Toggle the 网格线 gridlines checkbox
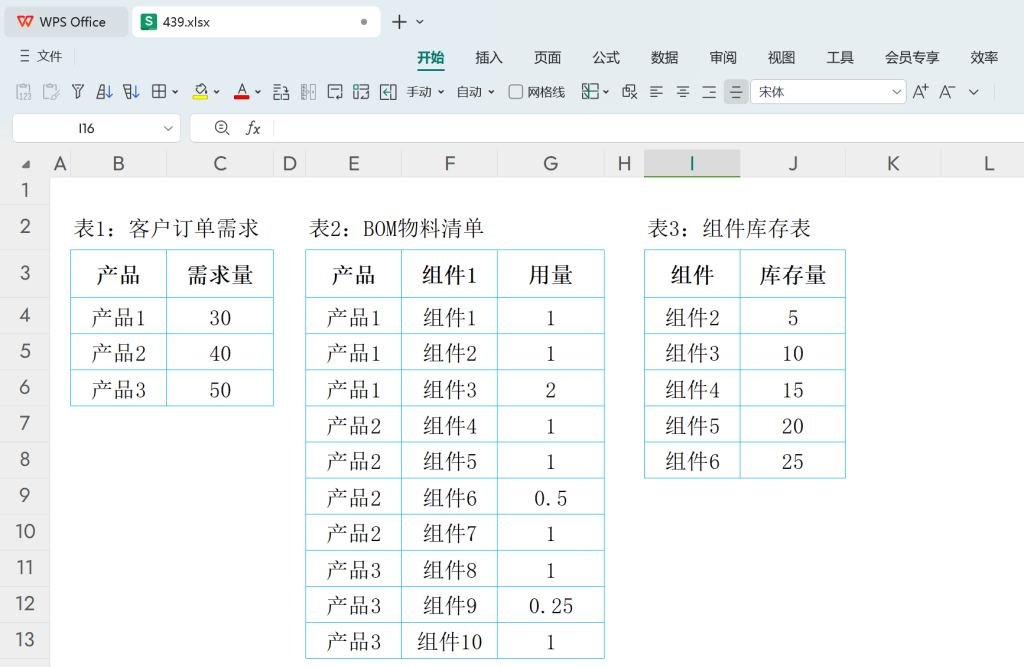 click(x=516, y=92)
